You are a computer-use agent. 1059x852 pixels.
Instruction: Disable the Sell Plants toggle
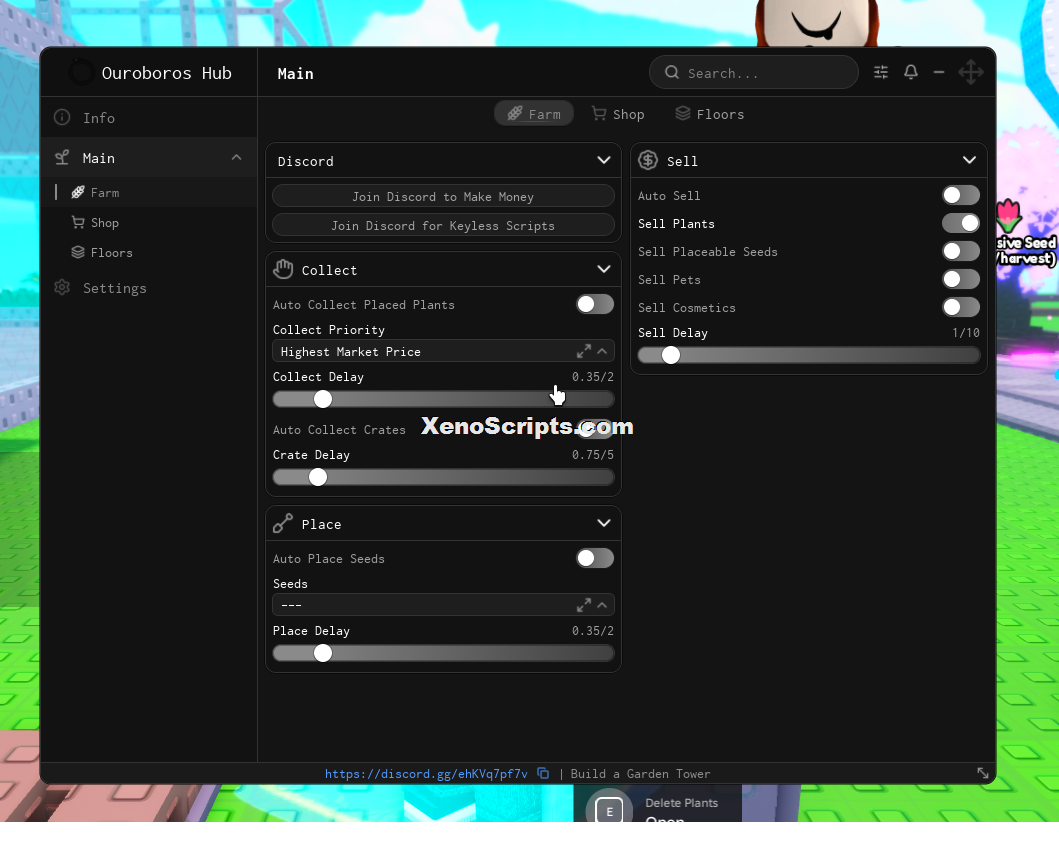(x=960, y=223)
